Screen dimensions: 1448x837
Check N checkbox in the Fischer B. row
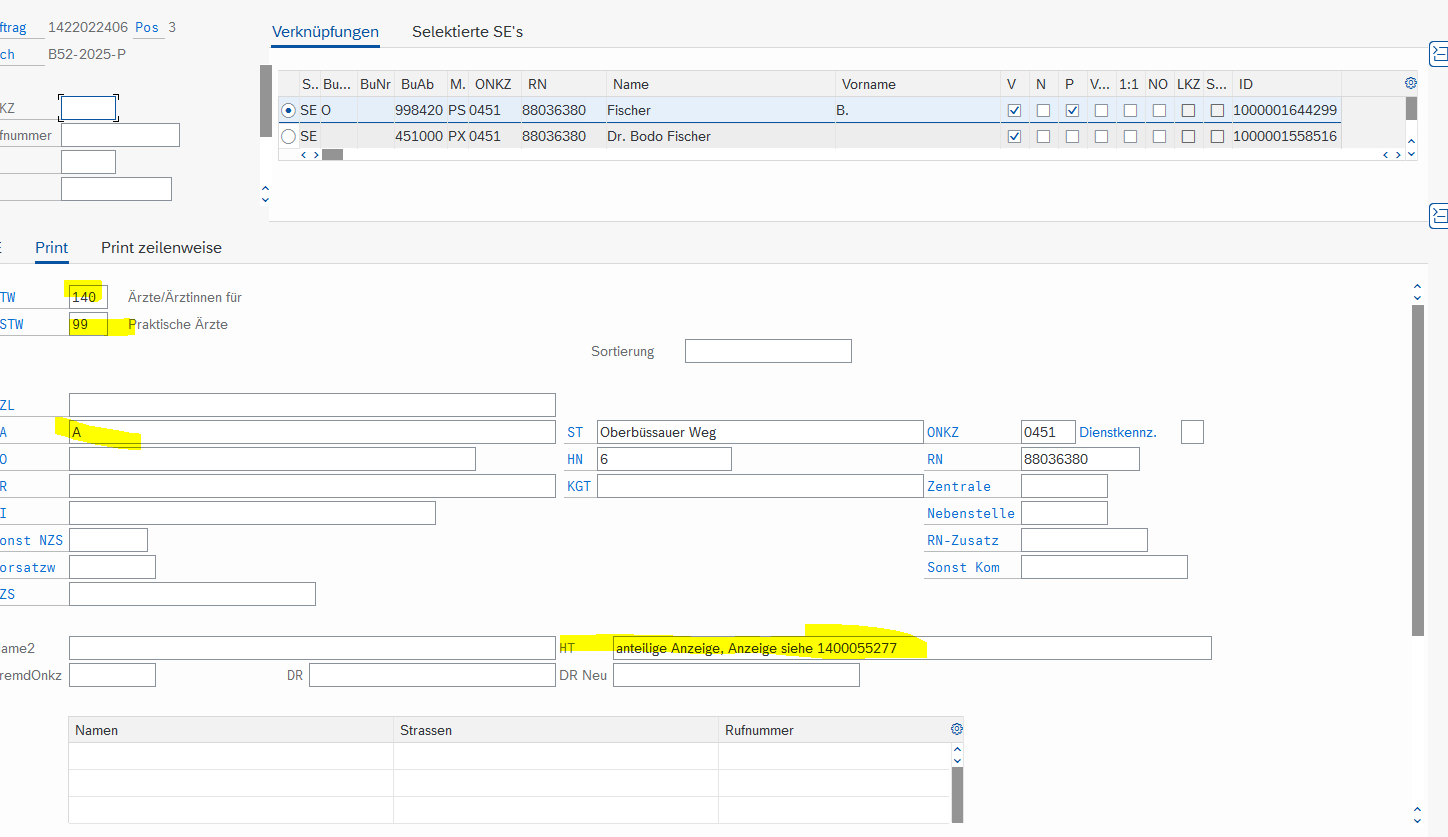point(1043,110)
